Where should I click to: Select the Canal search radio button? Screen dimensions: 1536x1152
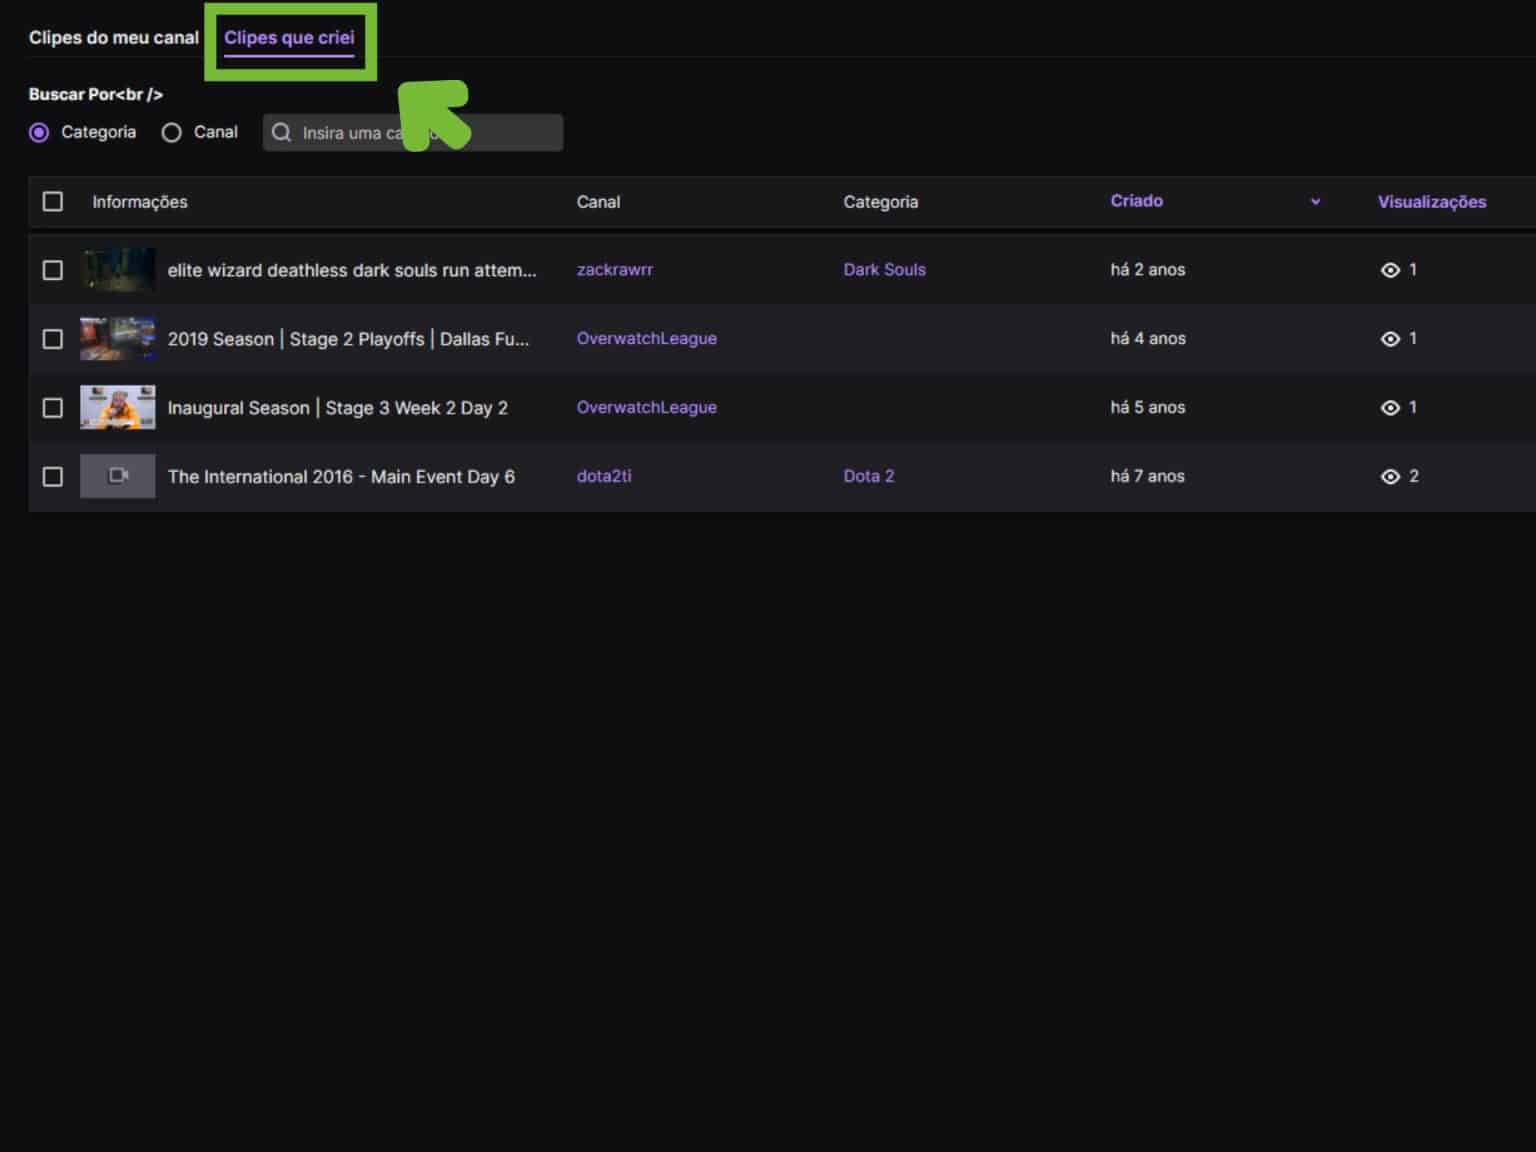[171, 131]
